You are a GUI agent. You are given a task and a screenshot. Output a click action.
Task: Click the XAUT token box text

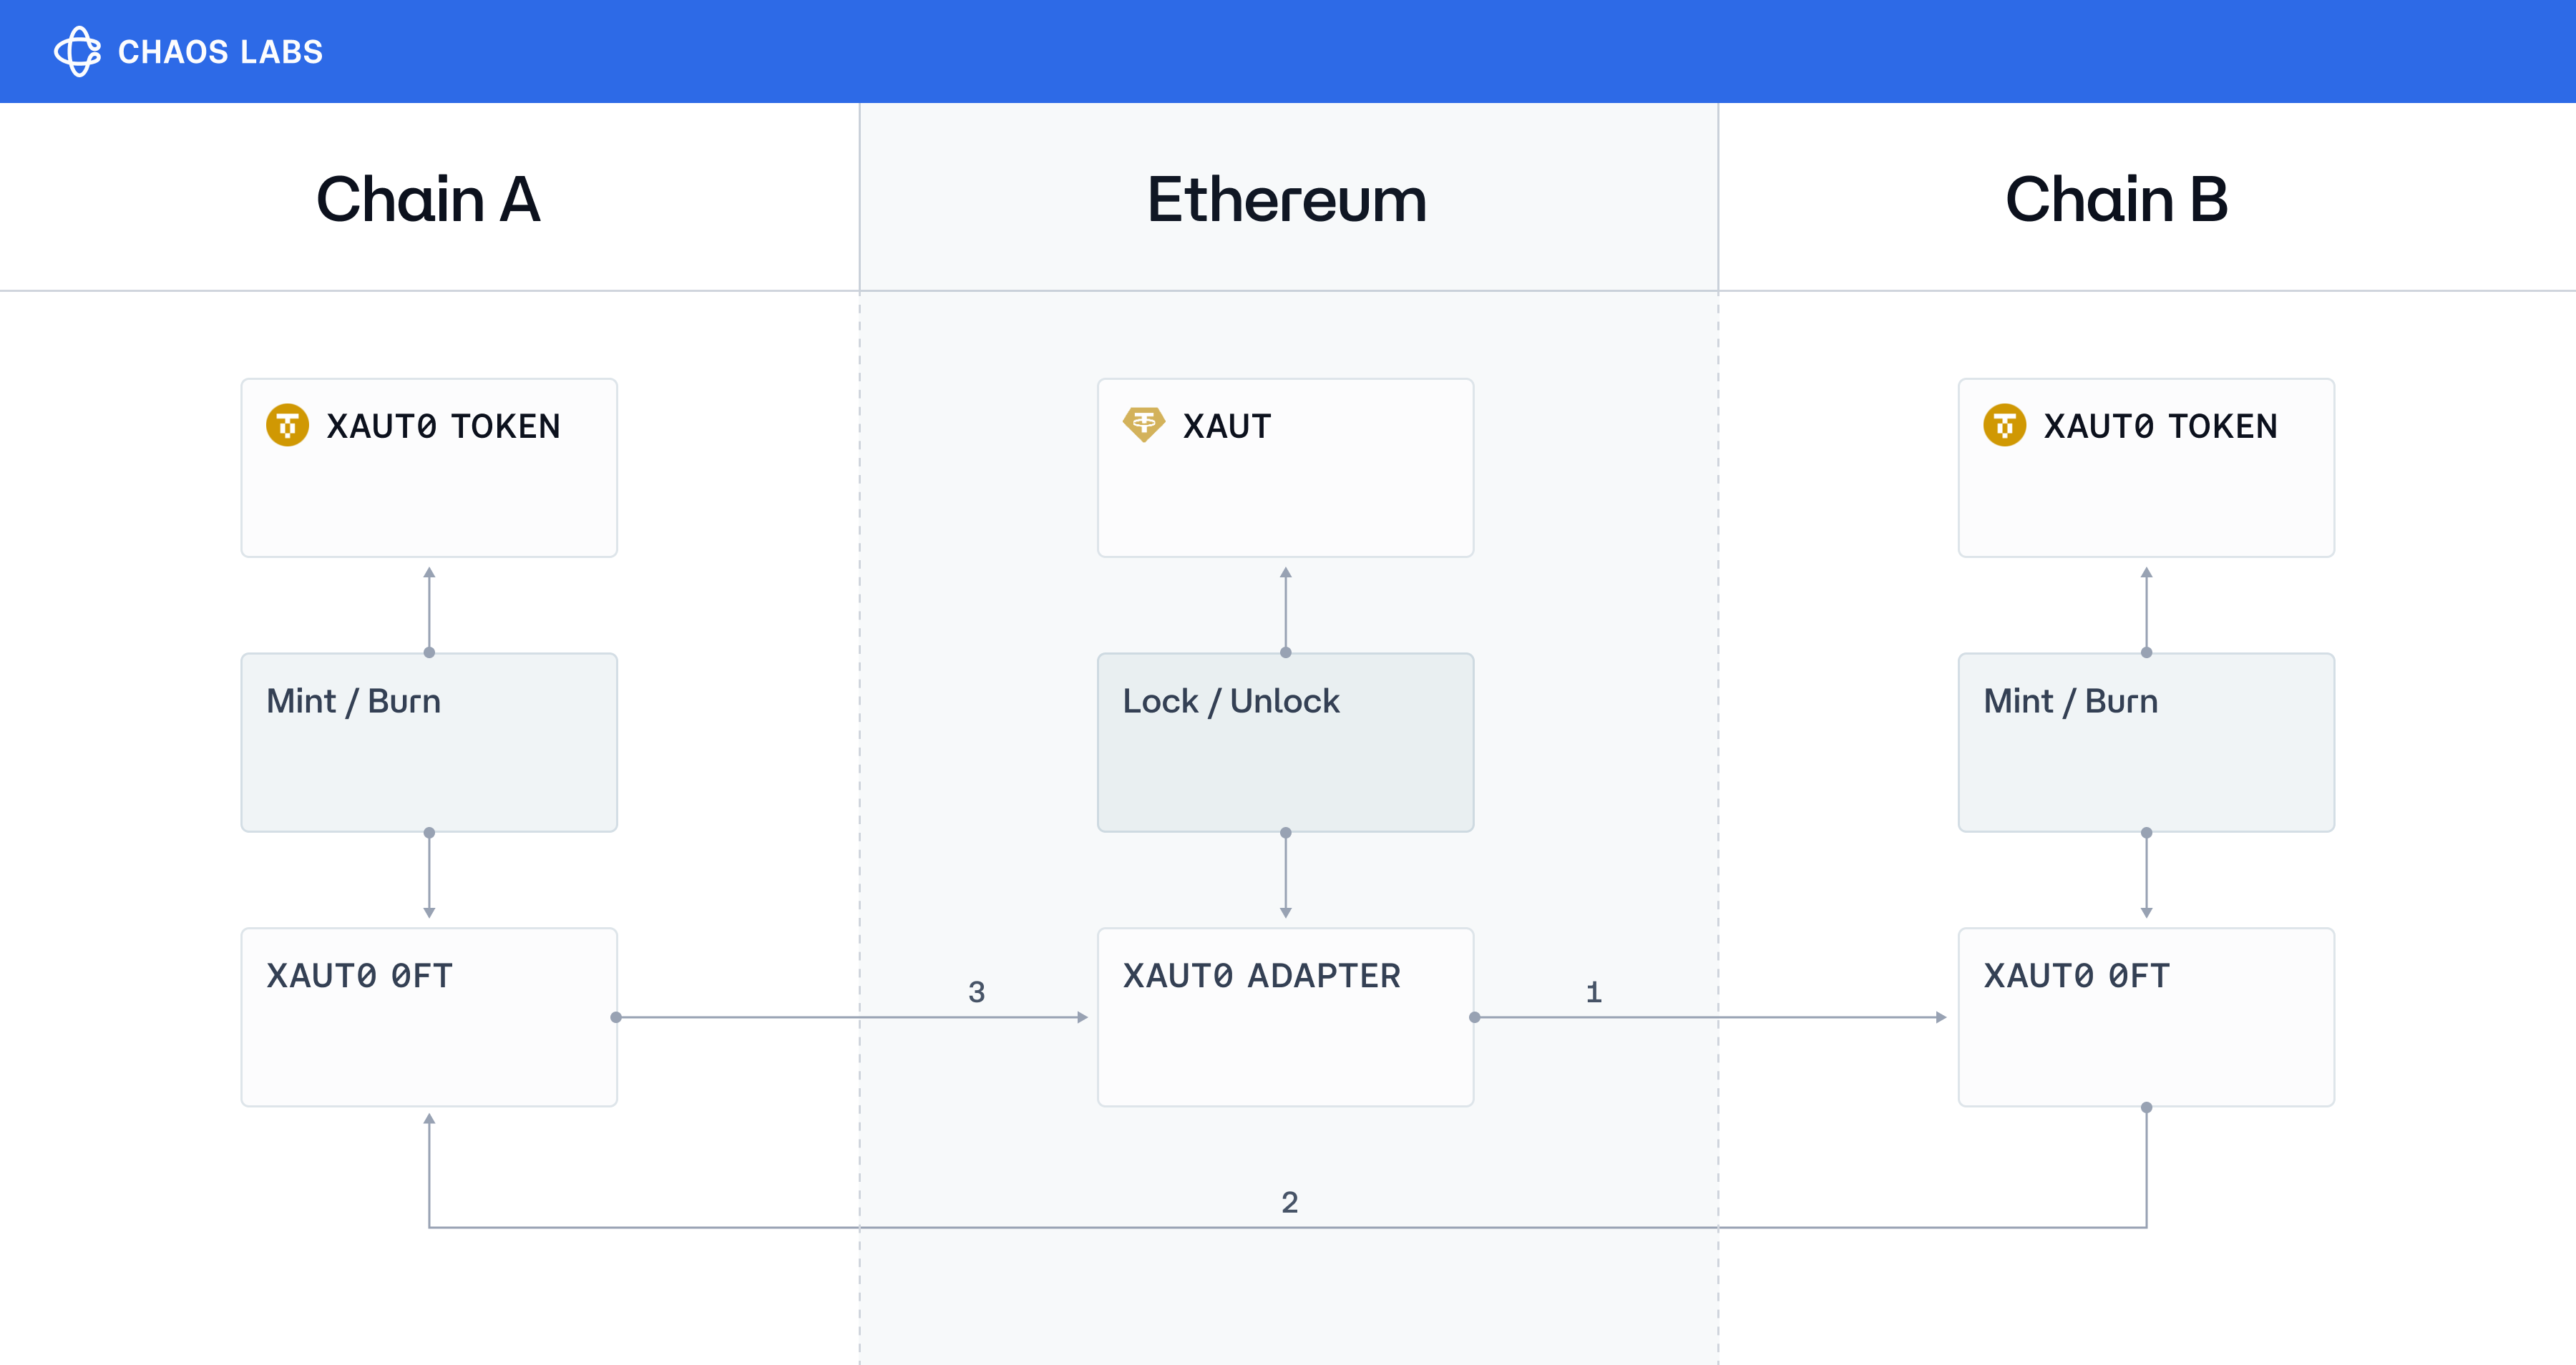(1226, 426)
